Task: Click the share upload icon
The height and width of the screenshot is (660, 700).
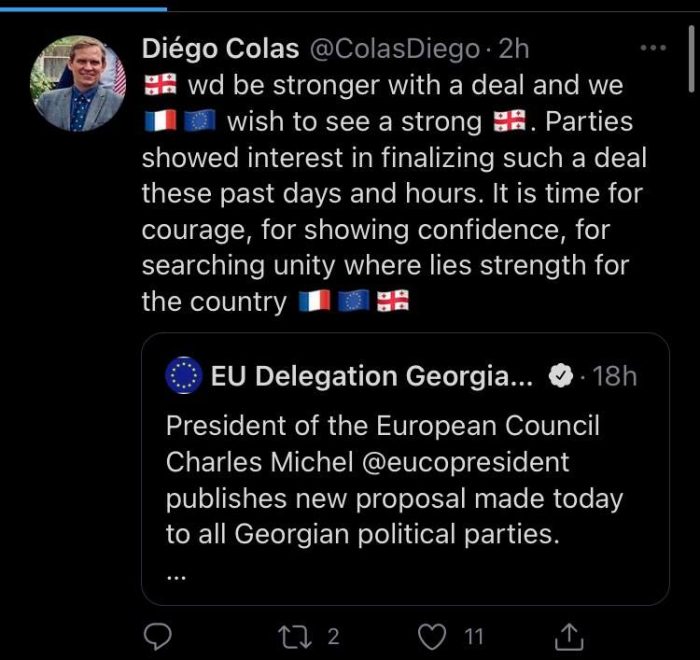Action: (568, 635)
